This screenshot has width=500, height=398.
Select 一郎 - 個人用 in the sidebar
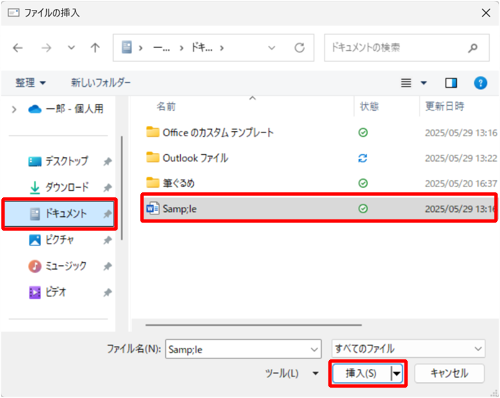tap(66, 109)
